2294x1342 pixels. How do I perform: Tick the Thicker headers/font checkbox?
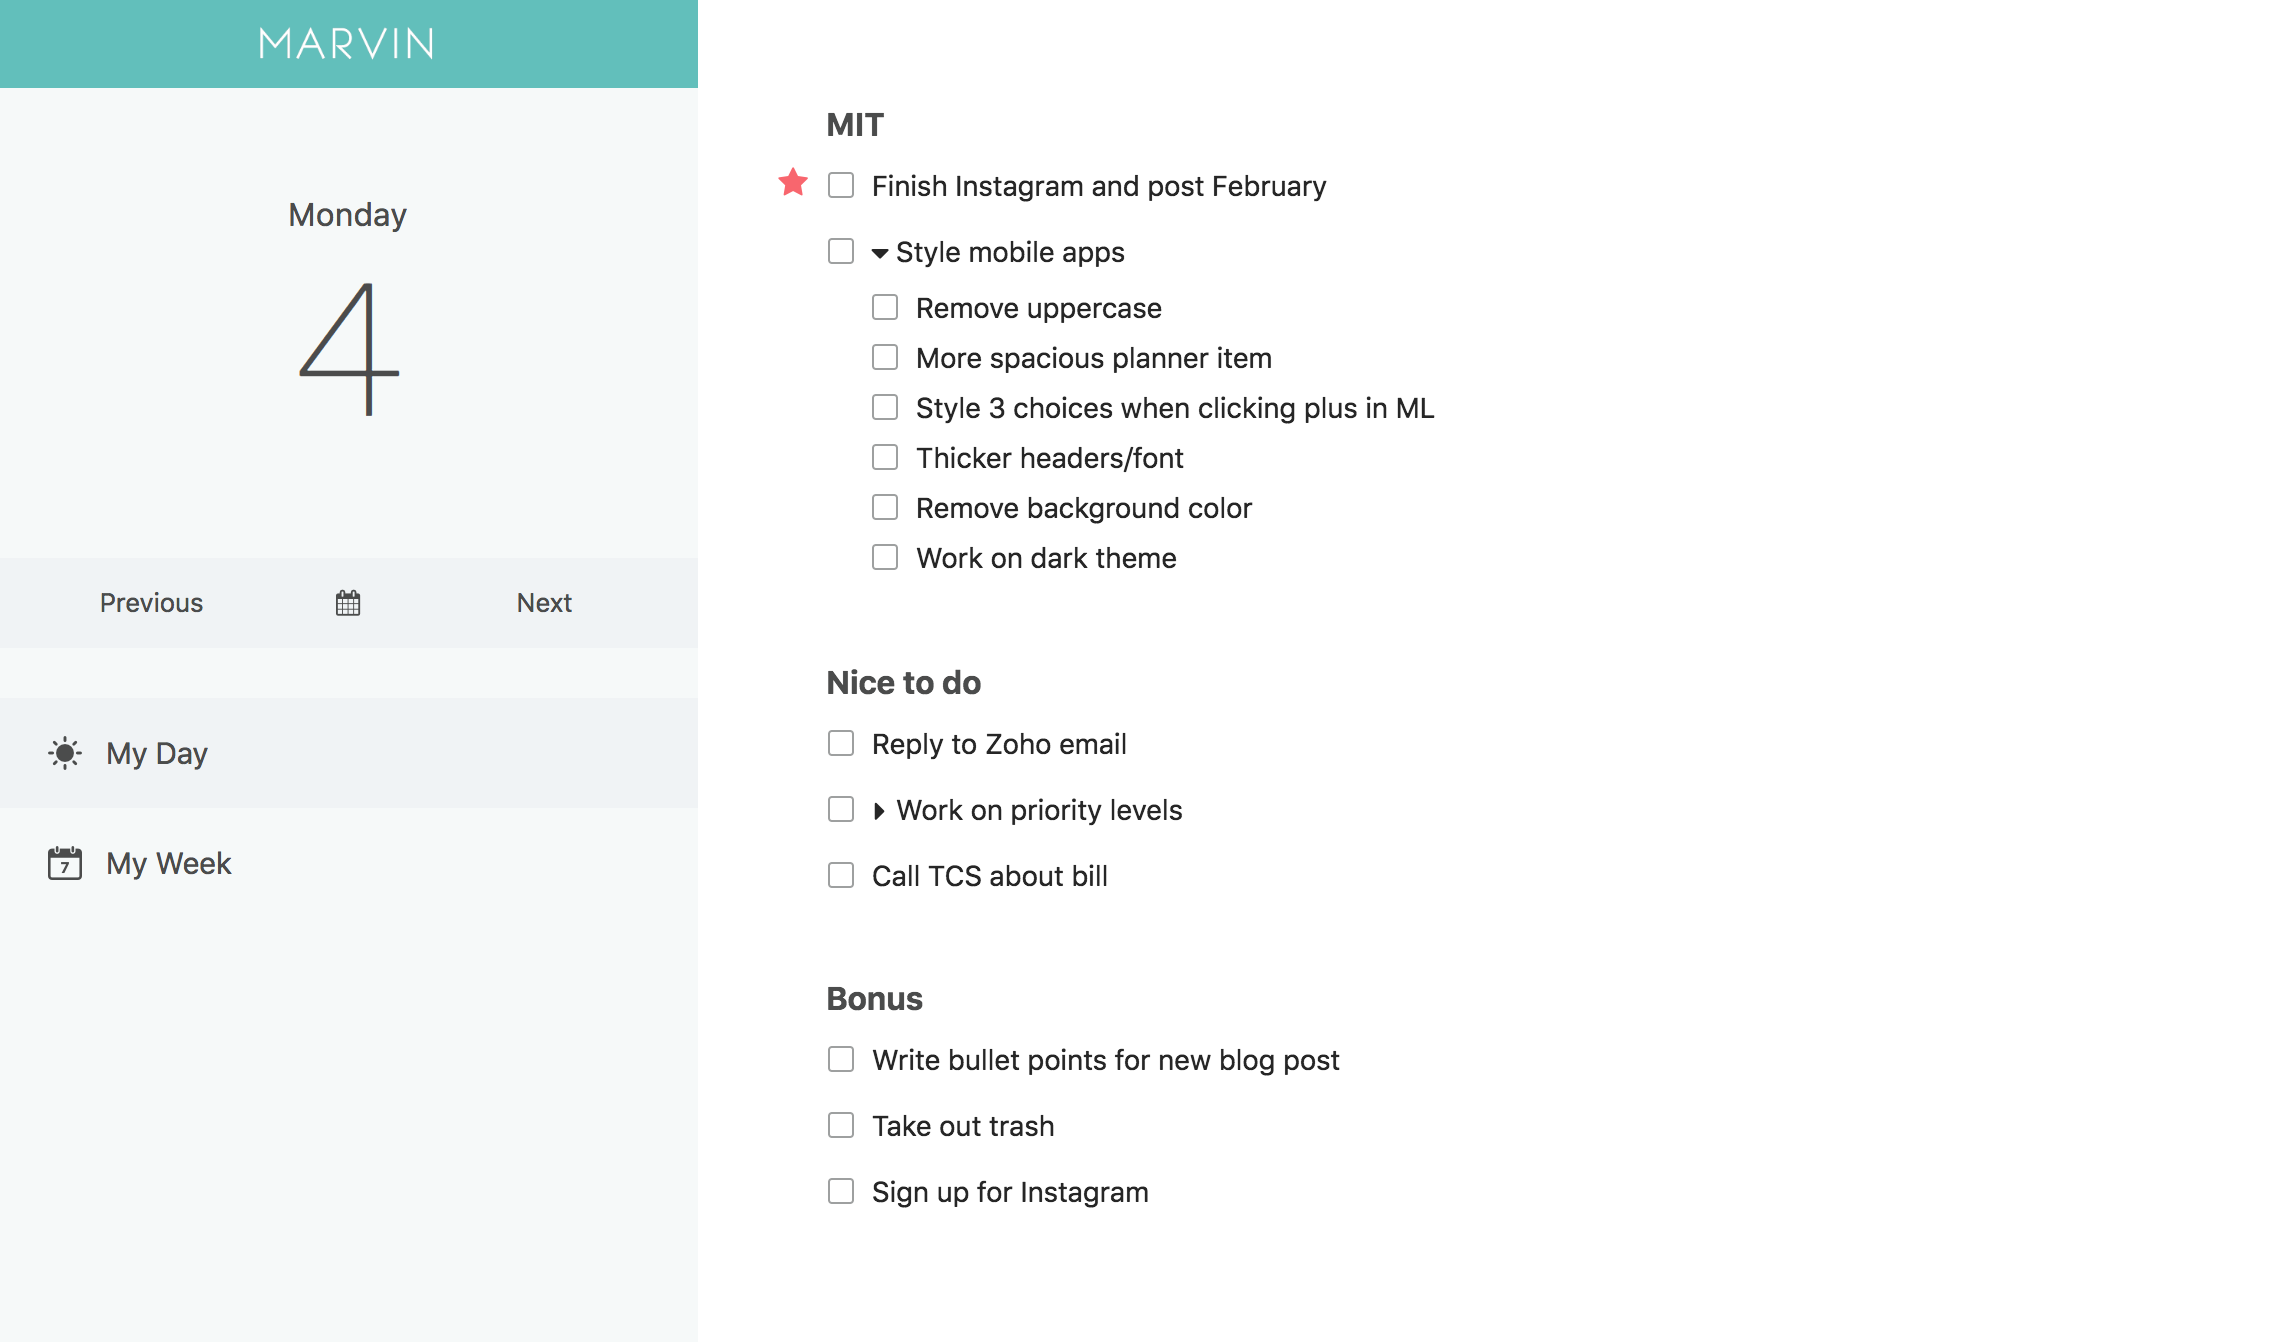[885, 457]
